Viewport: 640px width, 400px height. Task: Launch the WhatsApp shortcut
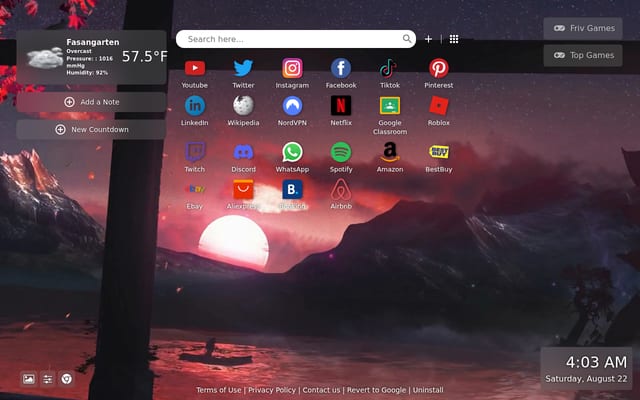292,152
